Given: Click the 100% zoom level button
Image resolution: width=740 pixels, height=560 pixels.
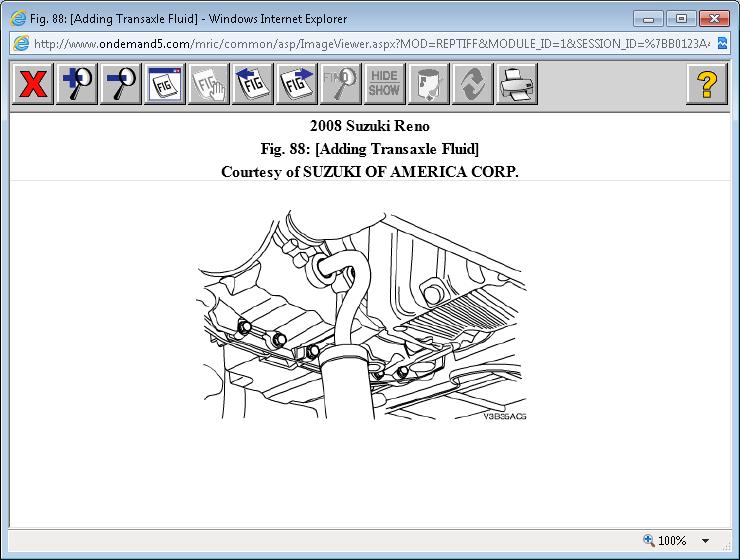Looking at the screenshot, I should (x=665, y=541).
